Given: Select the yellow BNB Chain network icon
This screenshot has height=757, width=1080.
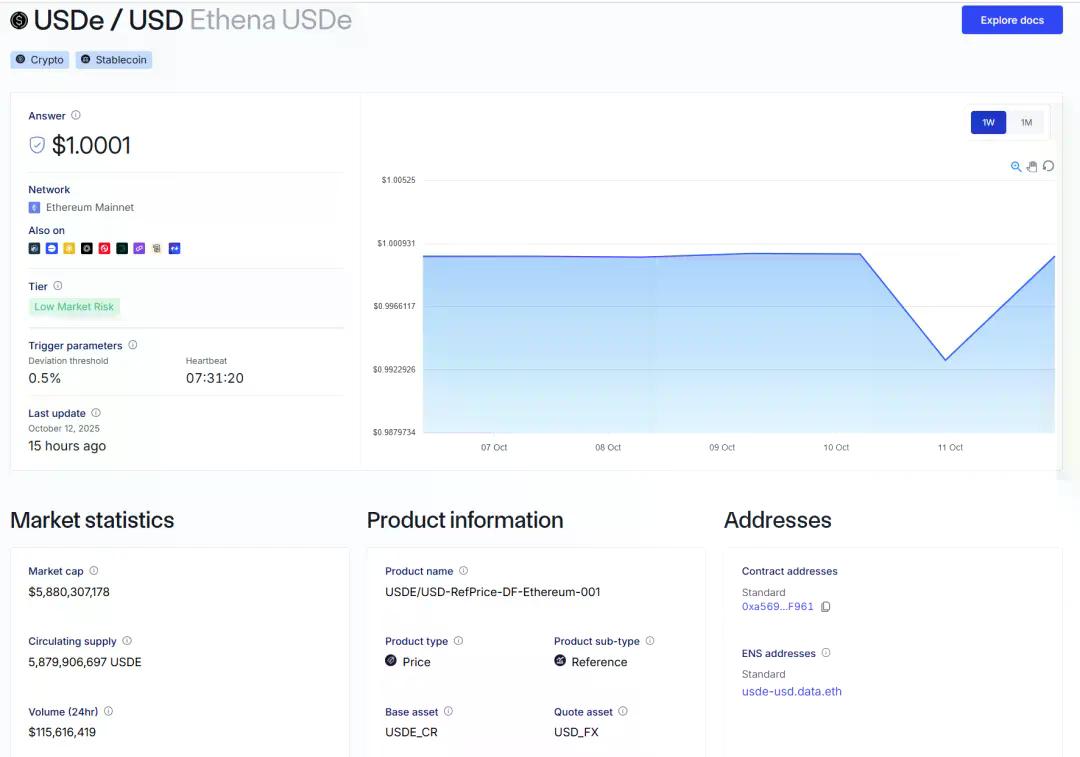Looking at the screenshot, I should 69,248.
